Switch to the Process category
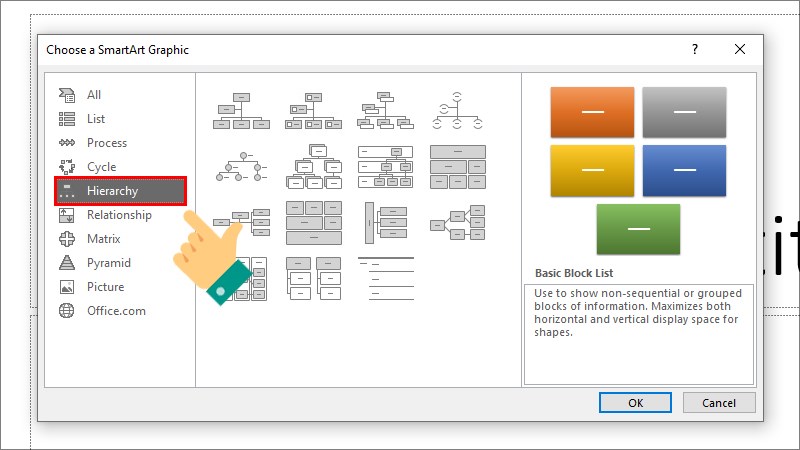 pos(106,143)
